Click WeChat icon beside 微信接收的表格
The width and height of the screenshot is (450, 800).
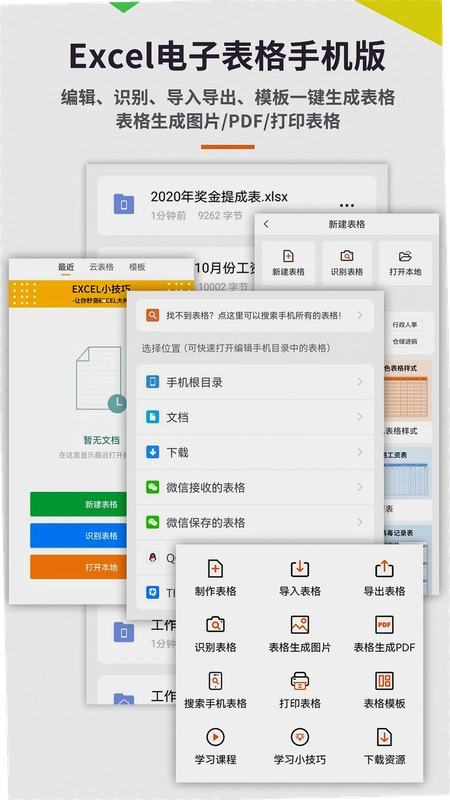tap(152, 487)
